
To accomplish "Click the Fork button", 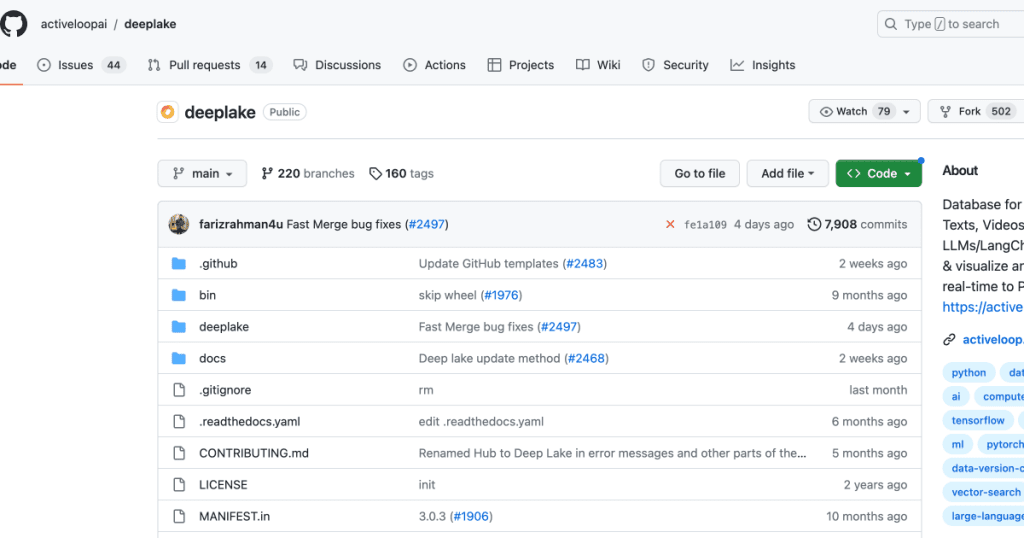I will [976, 112].
